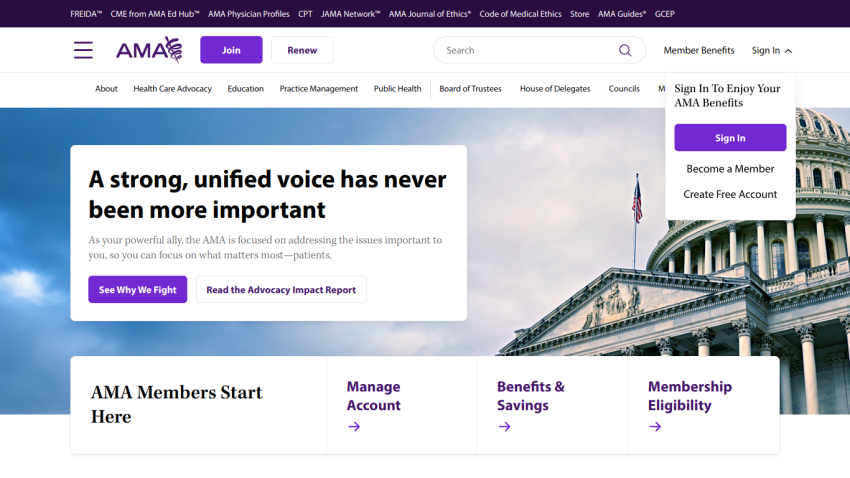Screen dimensions: 850x478
Task: Click the AMA logo
Action: tap(149, 50)
